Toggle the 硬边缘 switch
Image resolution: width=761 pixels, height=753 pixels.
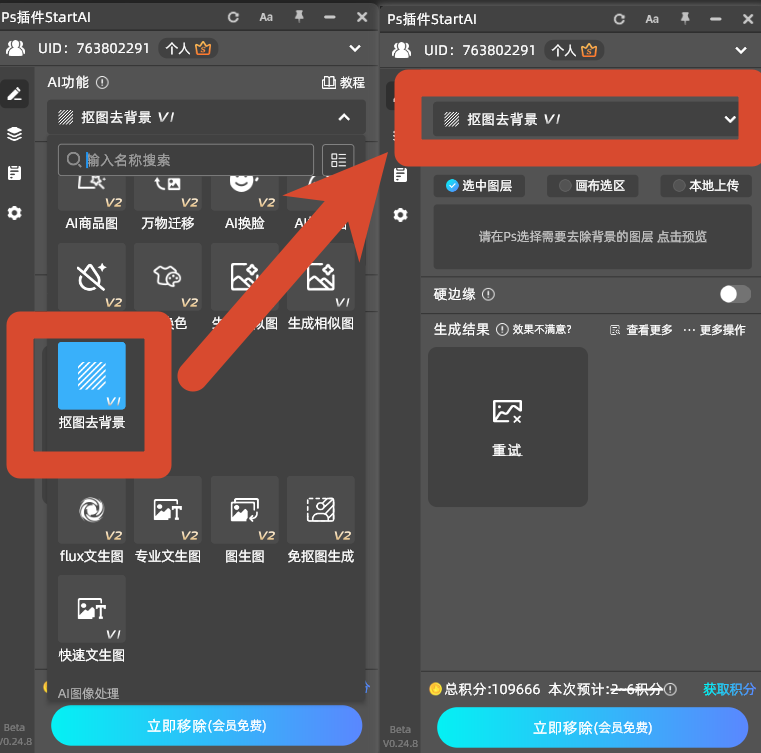click(735, 294)
